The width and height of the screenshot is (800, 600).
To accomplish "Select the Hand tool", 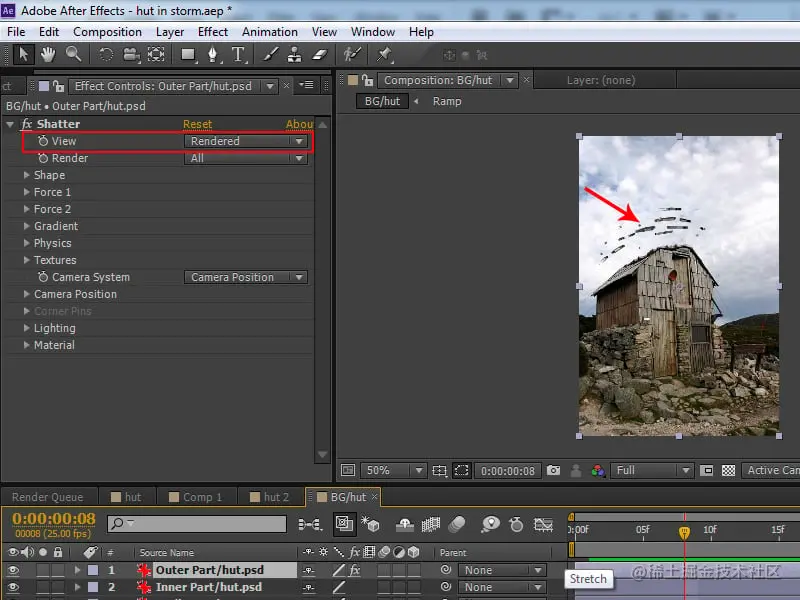I will click(47, 55).
